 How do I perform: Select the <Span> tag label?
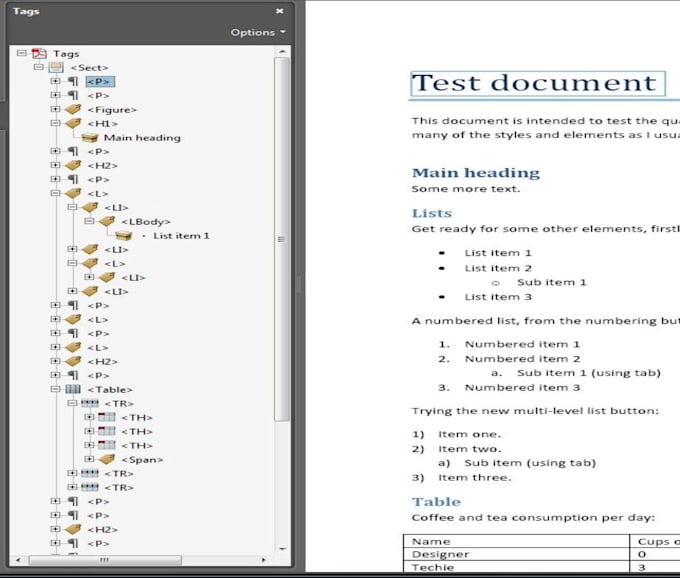coord(142,460)
